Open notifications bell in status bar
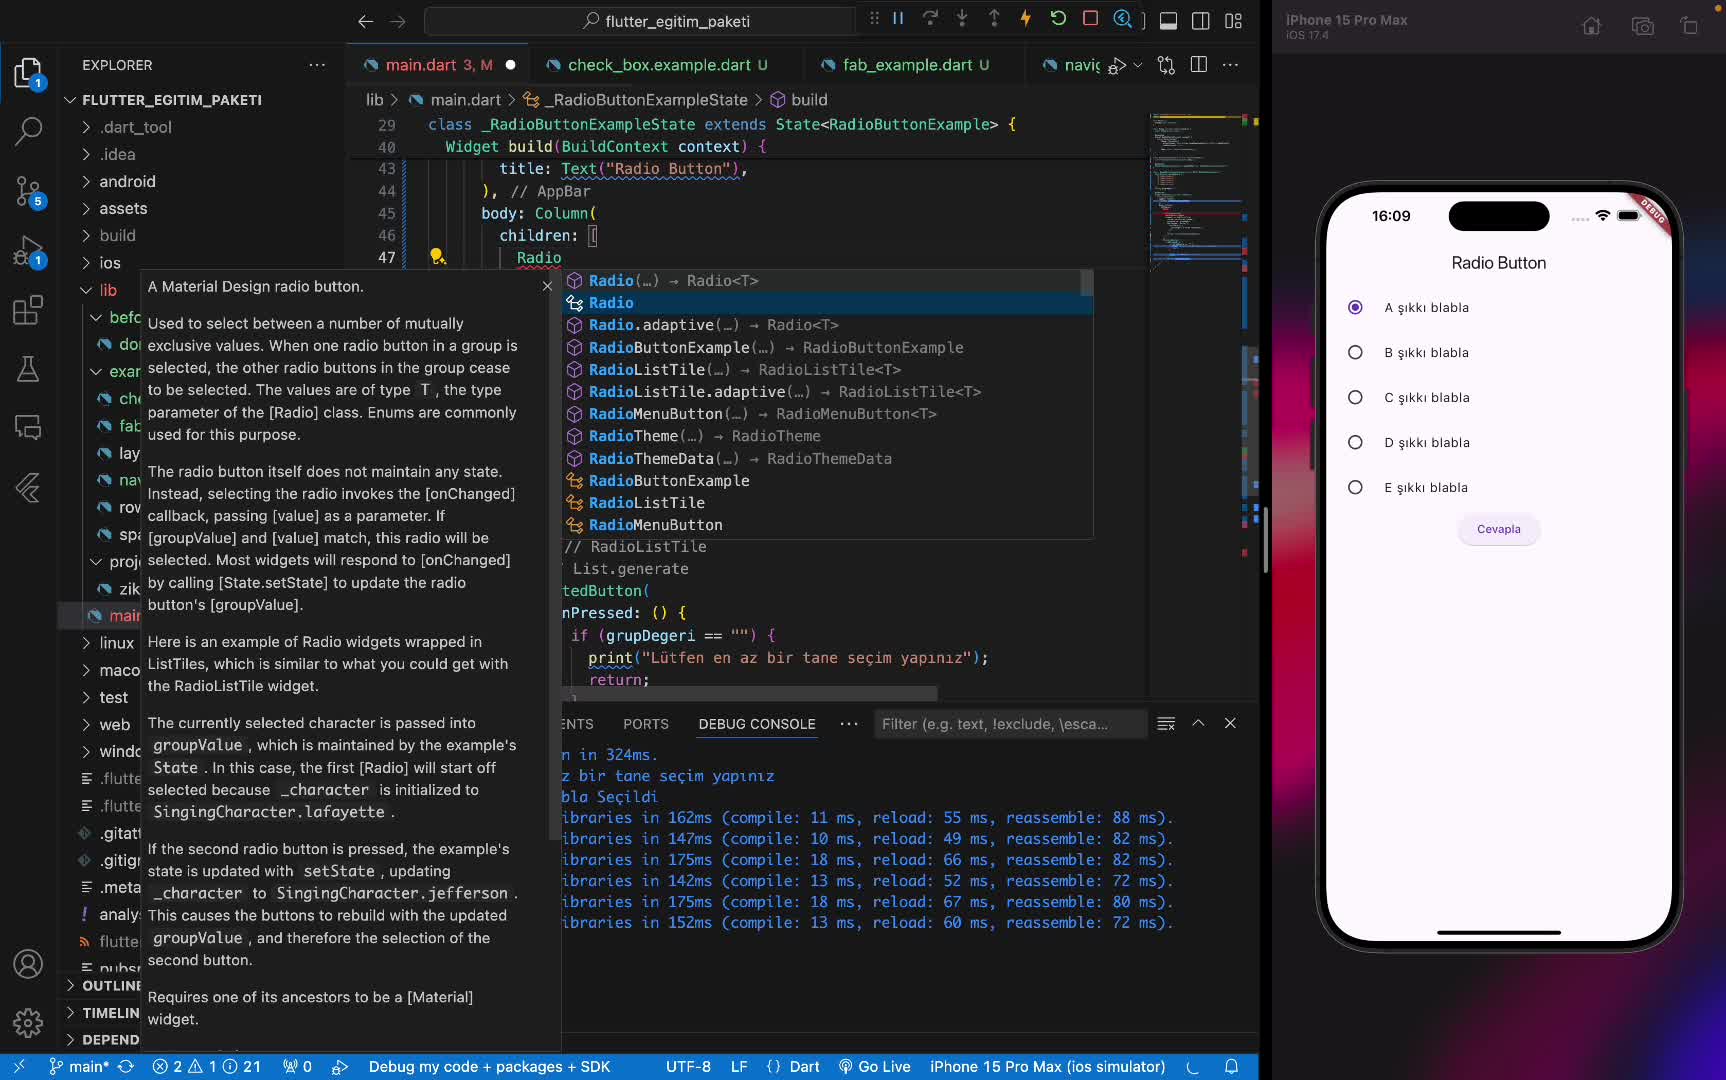1726x1080 pixels. tap(1232, 1066)
